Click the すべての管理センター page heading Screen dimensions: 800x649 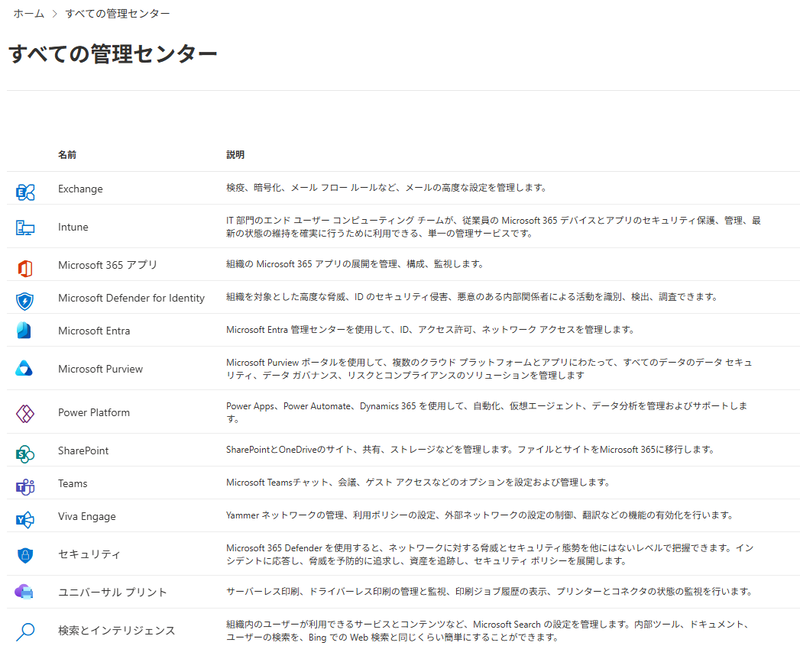tap(113, 54)
